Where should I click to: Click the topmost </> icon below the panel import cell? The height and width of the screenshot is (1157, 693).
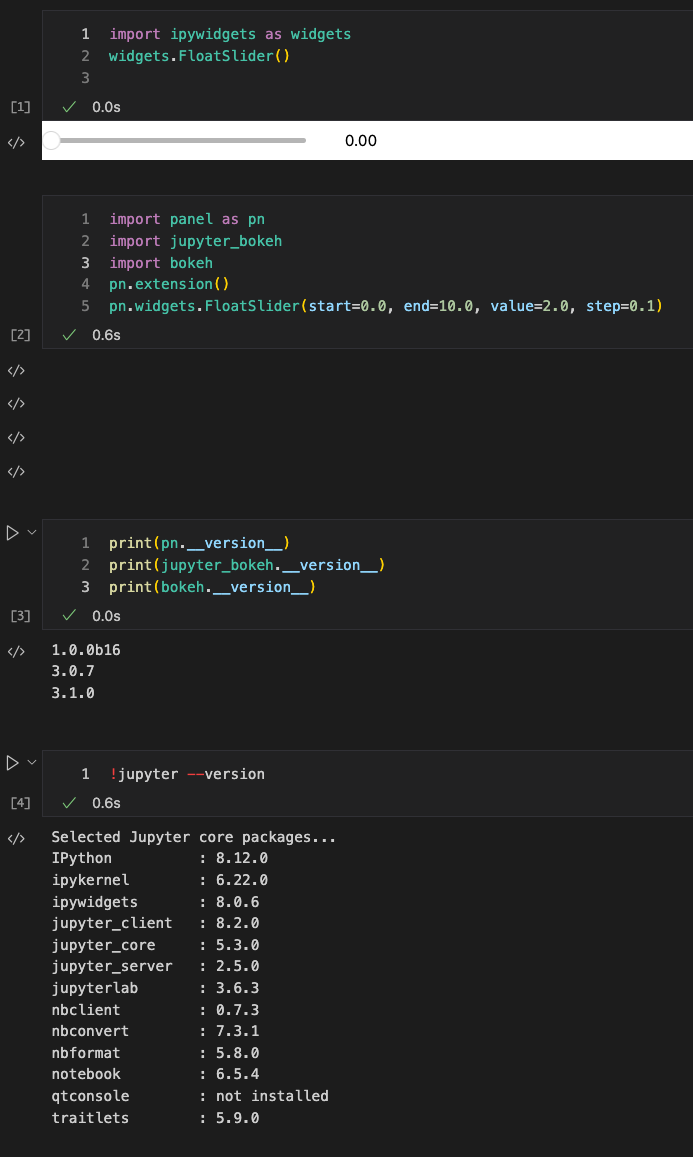(18, 370)
